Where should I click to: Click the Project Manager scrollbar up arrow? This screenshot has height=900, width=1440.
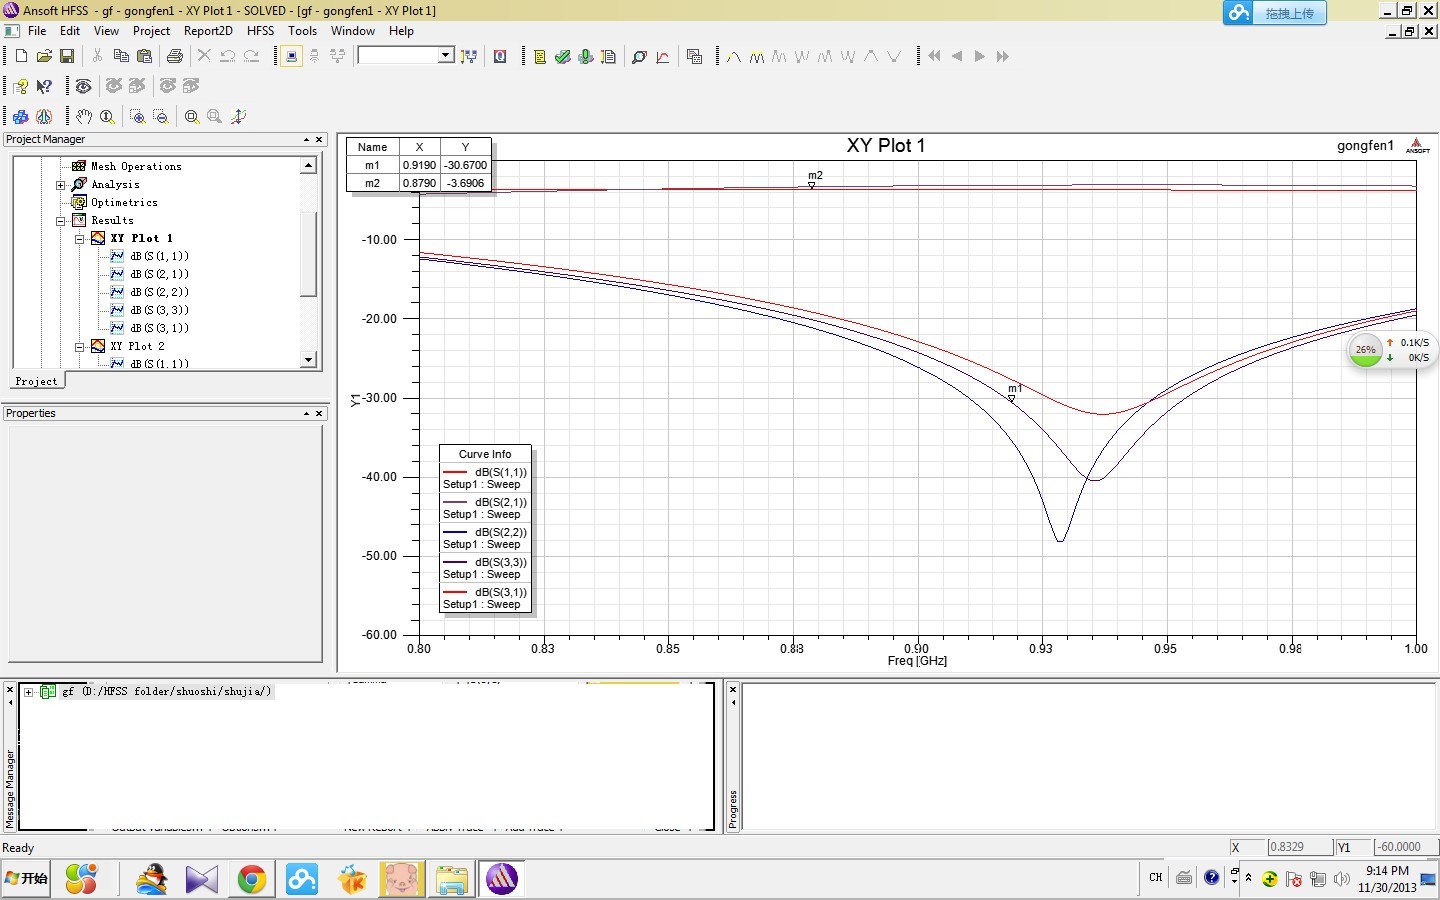click(x=308, y=165)
